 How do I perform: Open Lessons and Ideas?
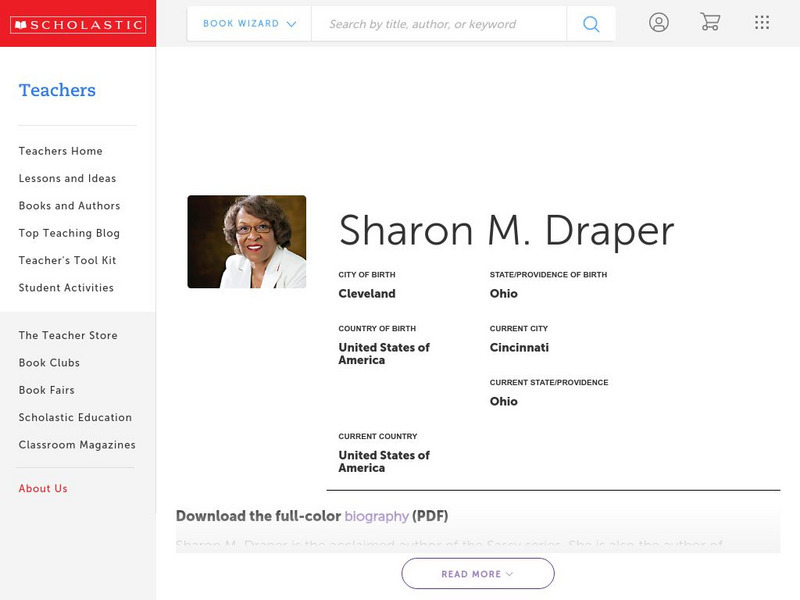click(67, 179)
